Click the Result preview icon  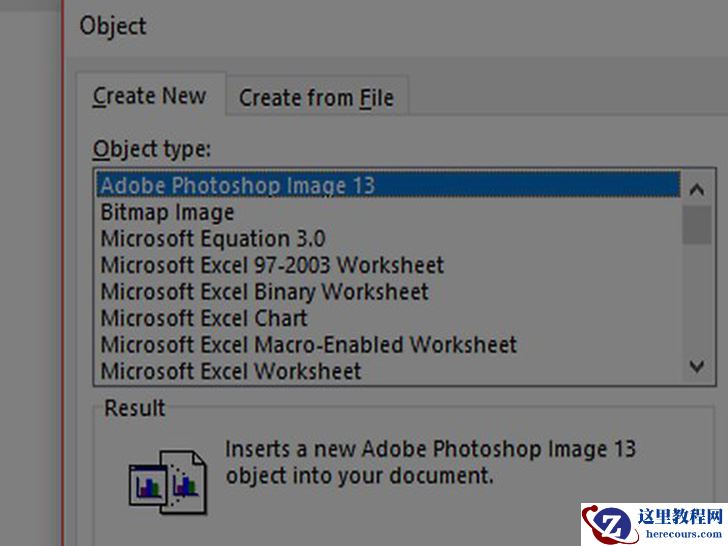pyautogui.click(x=168, y=478)
